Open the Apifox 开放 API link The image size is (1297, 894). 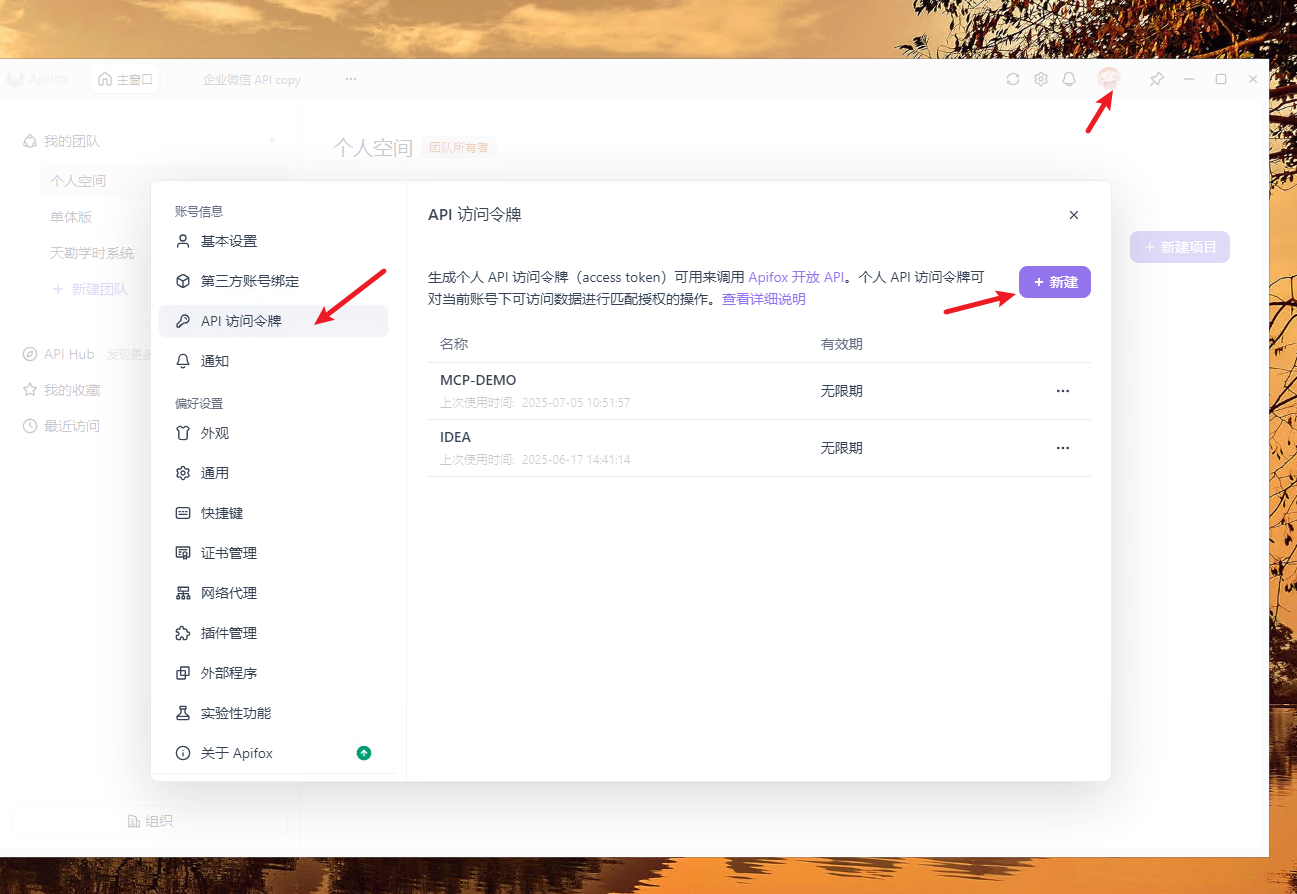tap(796, 277)
